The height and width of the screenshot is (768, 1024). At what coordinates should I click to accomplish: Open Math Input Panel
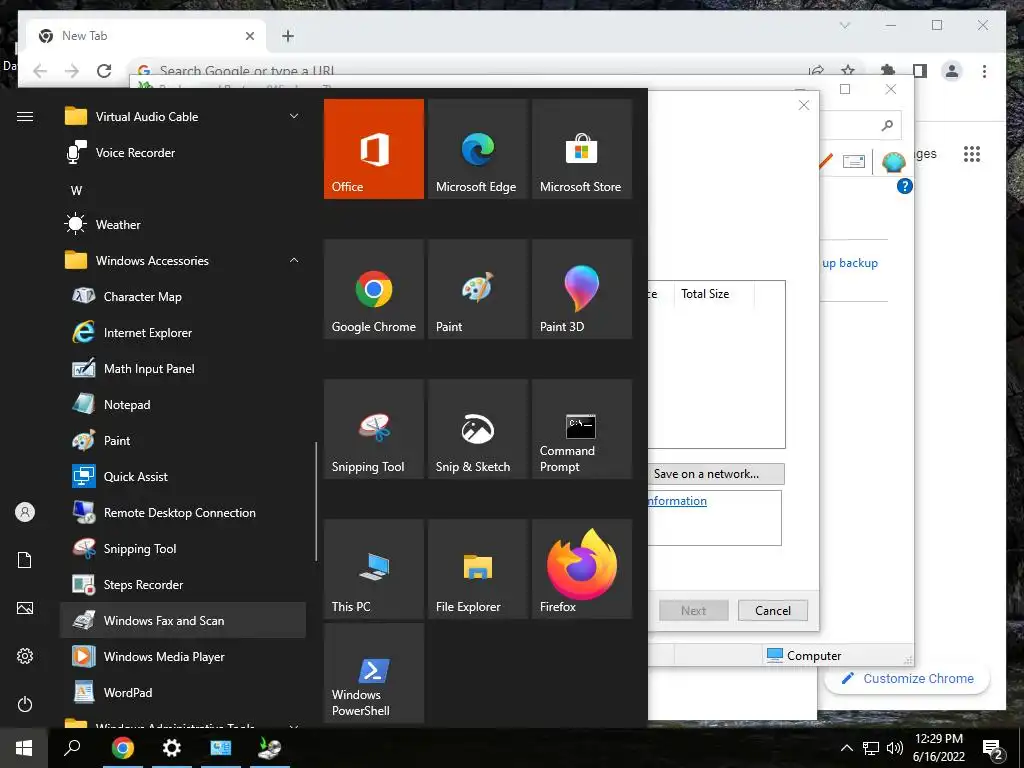(x=183, y=369)
